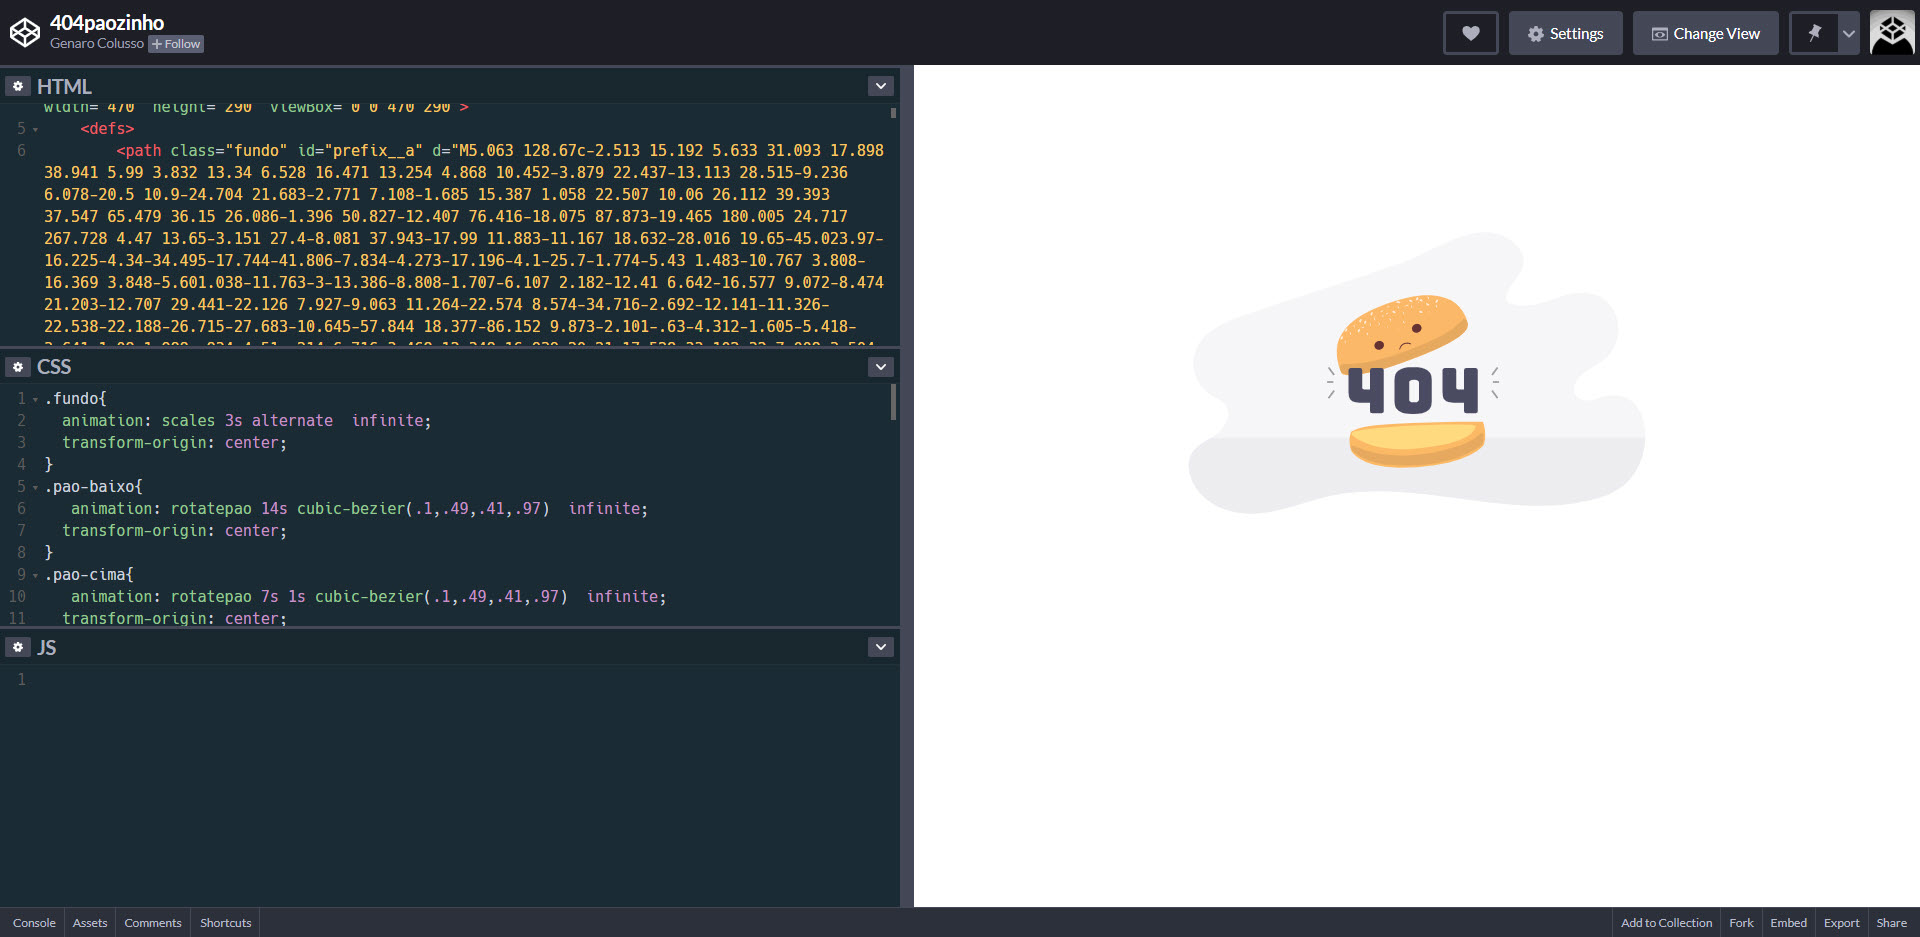The height and width of the screenshot is (937, 1920).
Task: Collapse the CSS editor panel
Action: pos(880,366)
